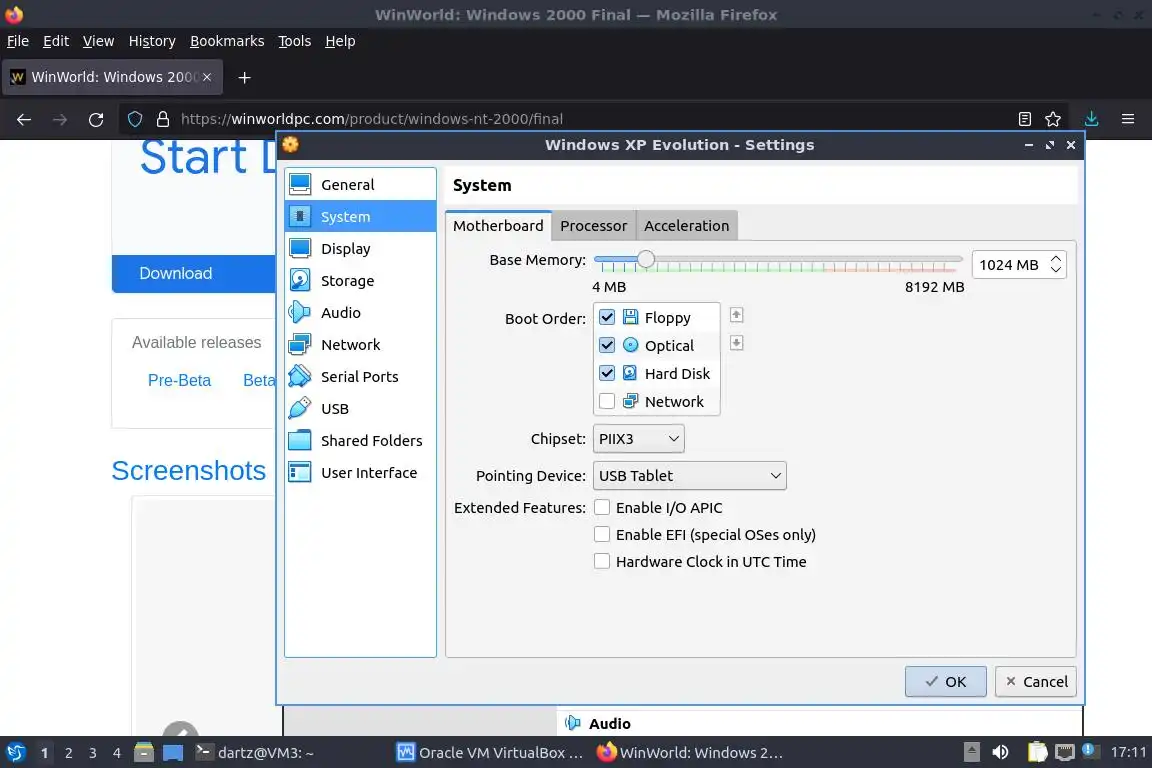The height and width of the screenshot is (768, 1152).
Task: Open the Serial Ports settings category
Action: (360, 376)
